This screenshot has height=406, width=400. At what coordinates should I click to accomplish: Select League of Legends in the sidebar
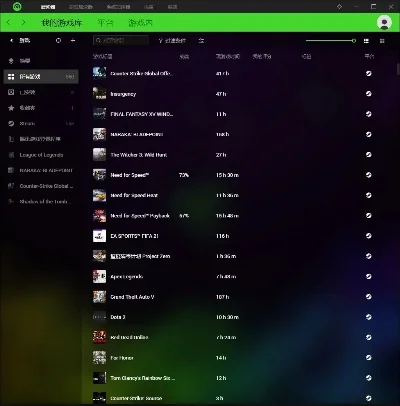point(41,155)
